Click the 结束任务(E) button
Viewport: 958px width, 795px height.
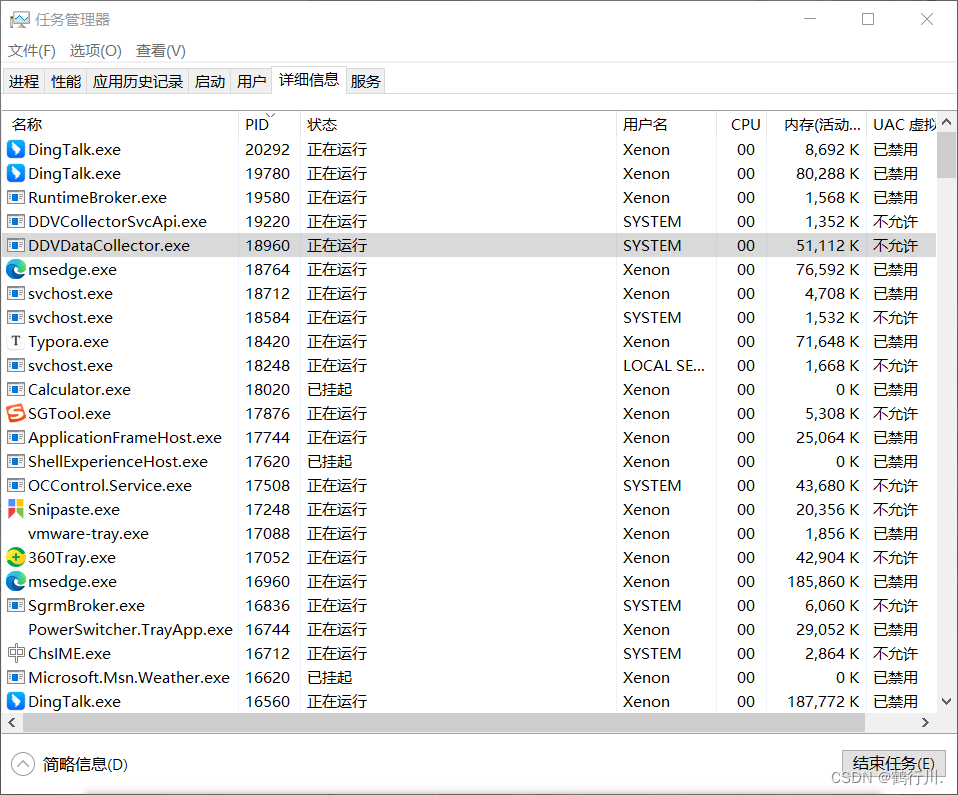click(894, 764)
